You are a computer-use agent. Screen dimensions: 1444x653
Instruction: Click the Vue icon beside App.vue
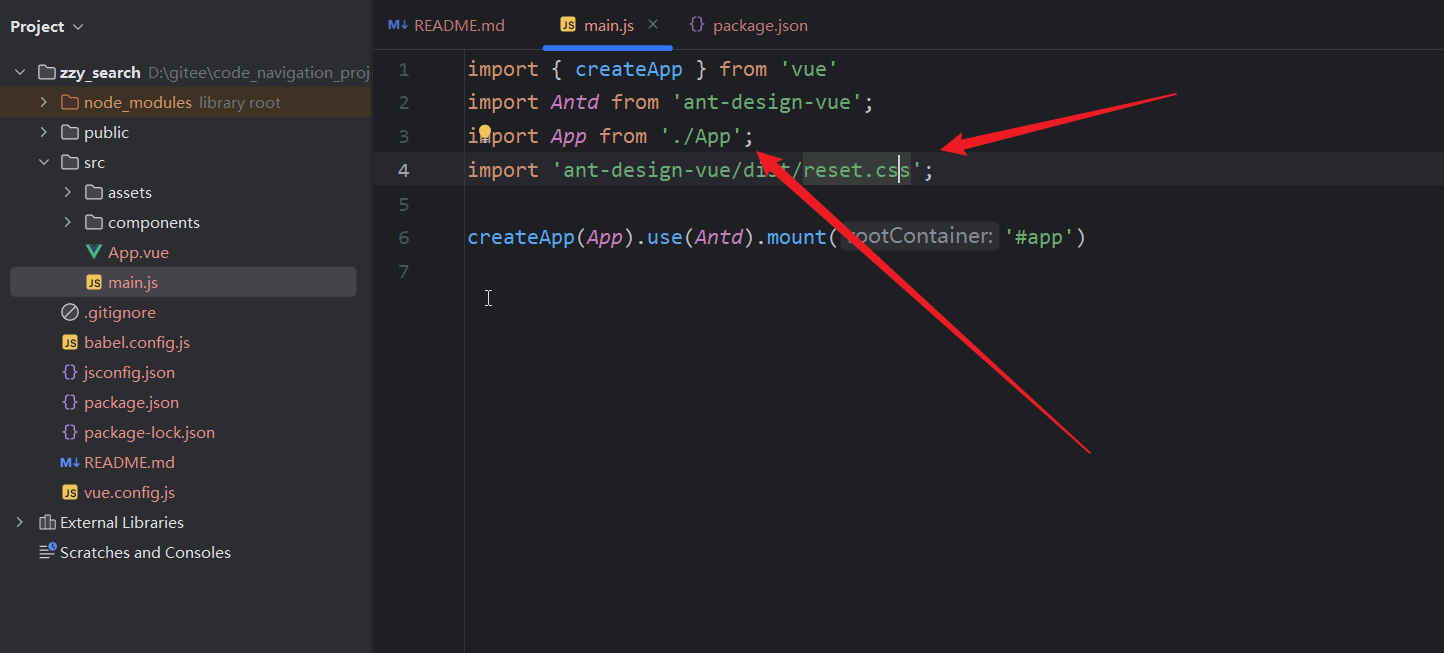point(94,252)
